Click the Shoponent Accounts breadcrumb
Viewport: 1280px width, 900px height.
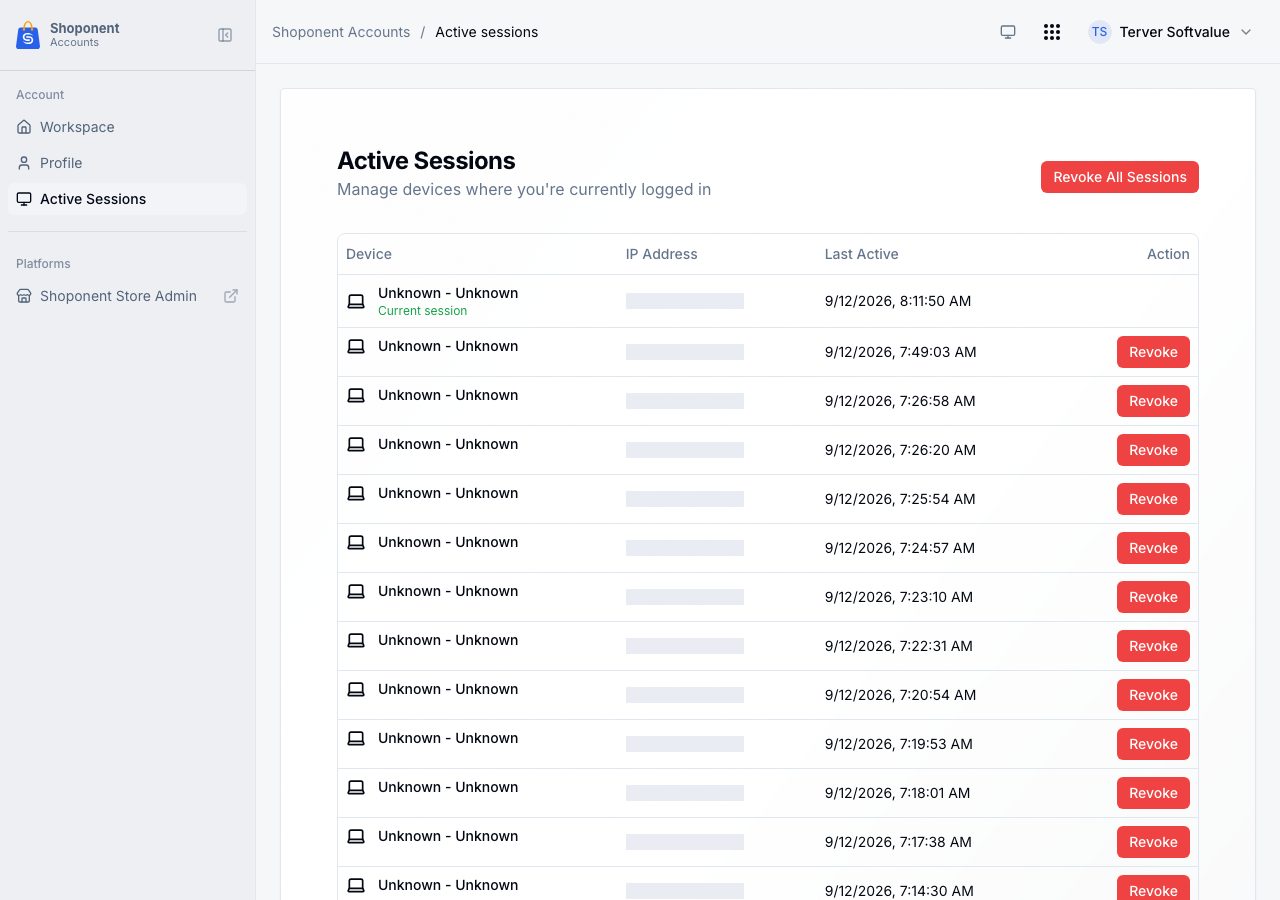pos(341,32)
